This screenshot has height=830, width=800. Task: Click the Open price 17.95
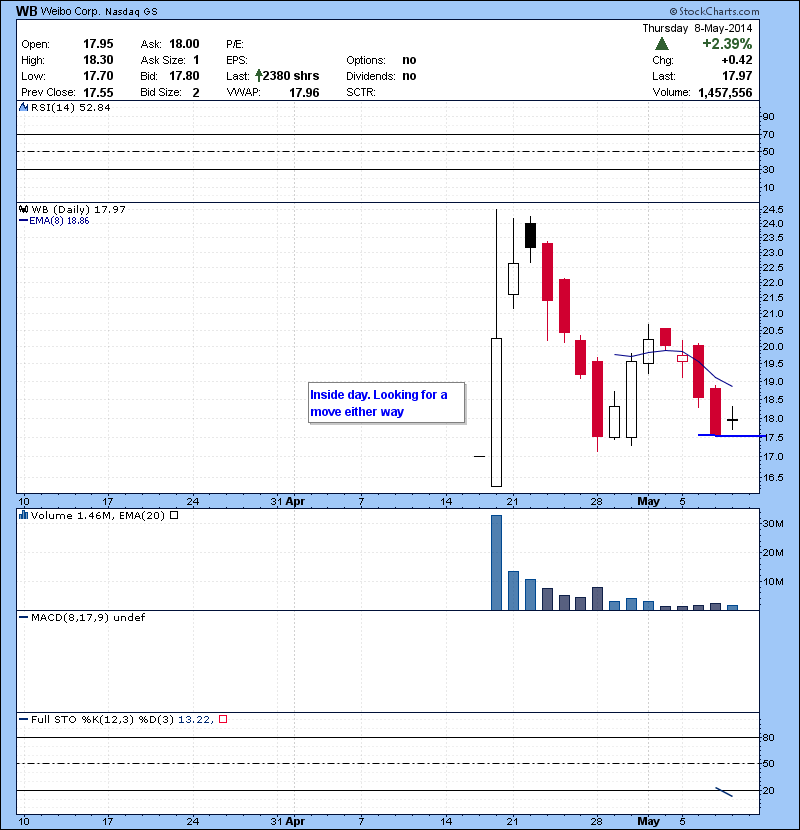click(x=98, y=44)
